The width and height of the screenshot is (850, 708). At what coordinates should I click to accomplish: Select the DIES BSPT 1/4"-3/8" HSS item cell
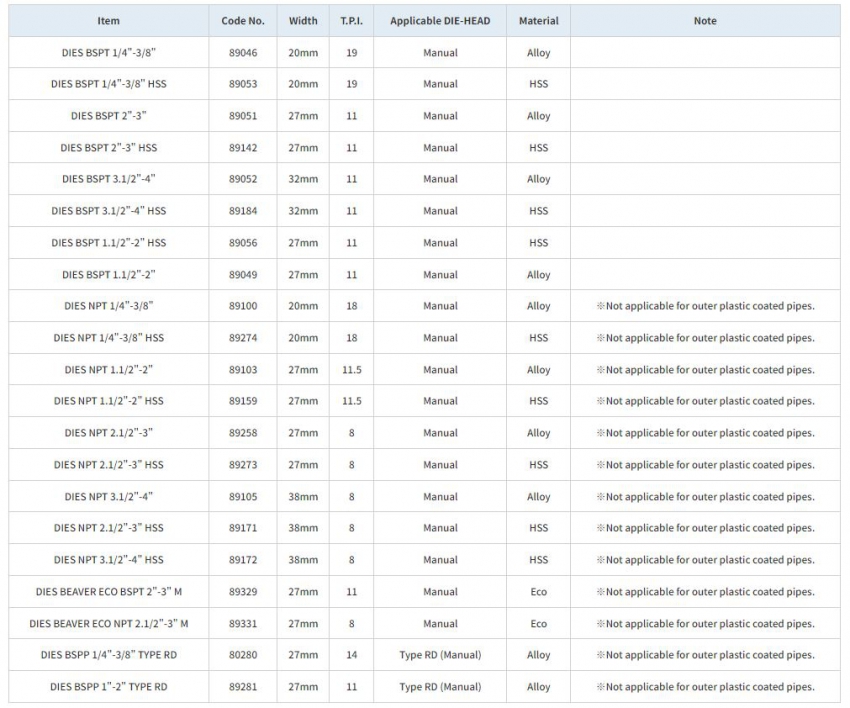109,84
